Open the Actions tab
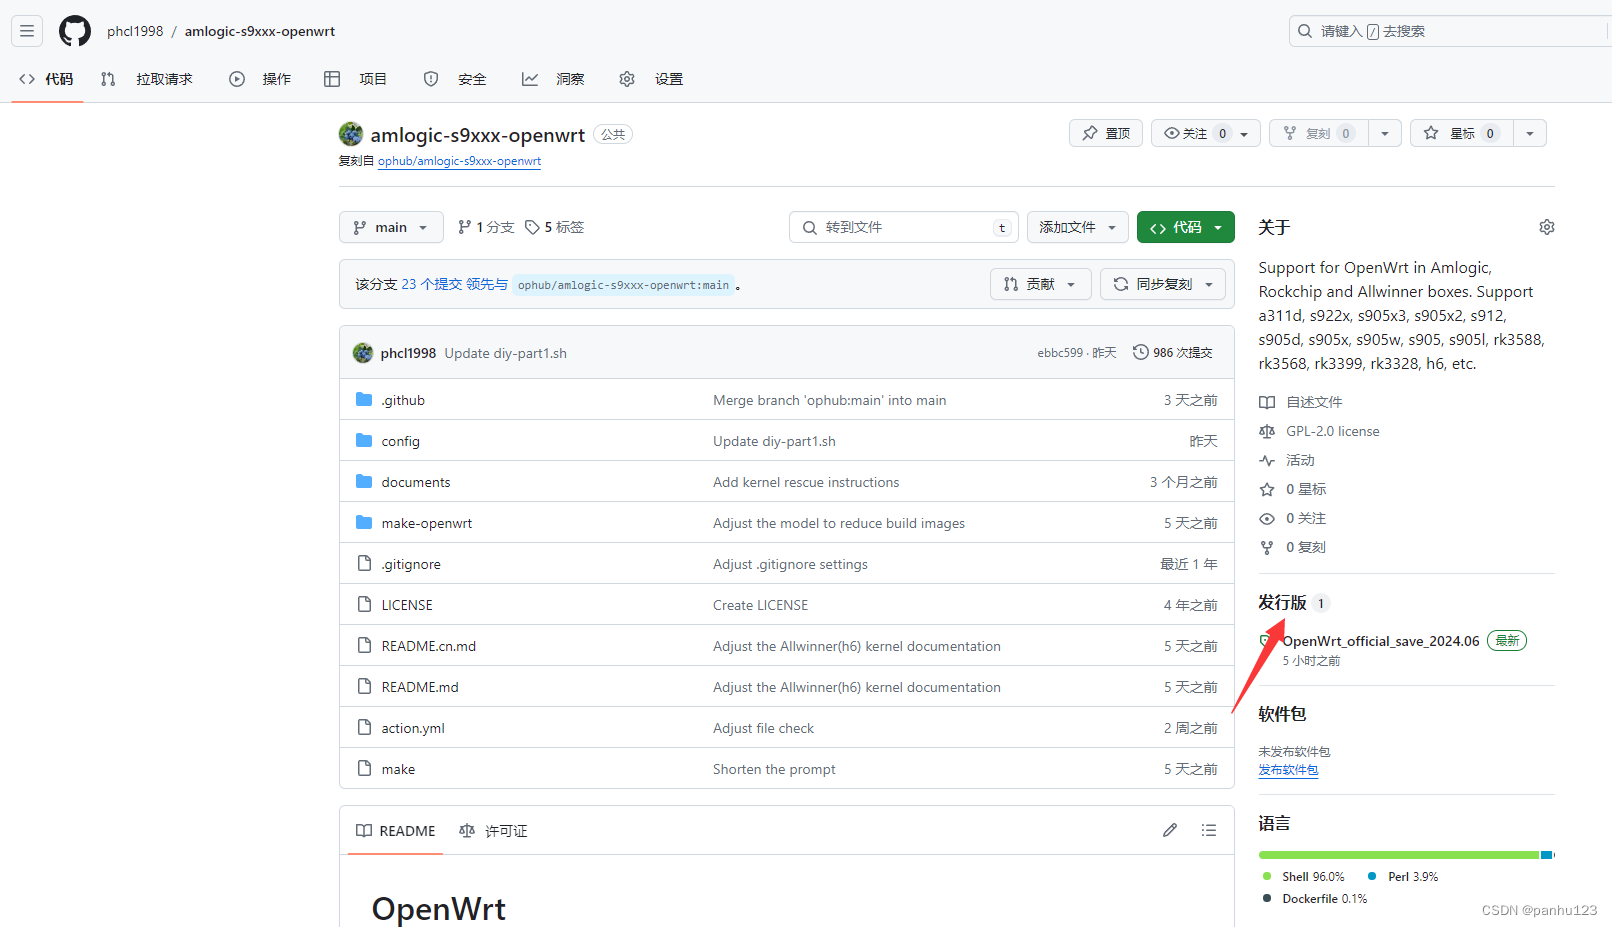Viewport: 1612px width, 927px height. 260,79
